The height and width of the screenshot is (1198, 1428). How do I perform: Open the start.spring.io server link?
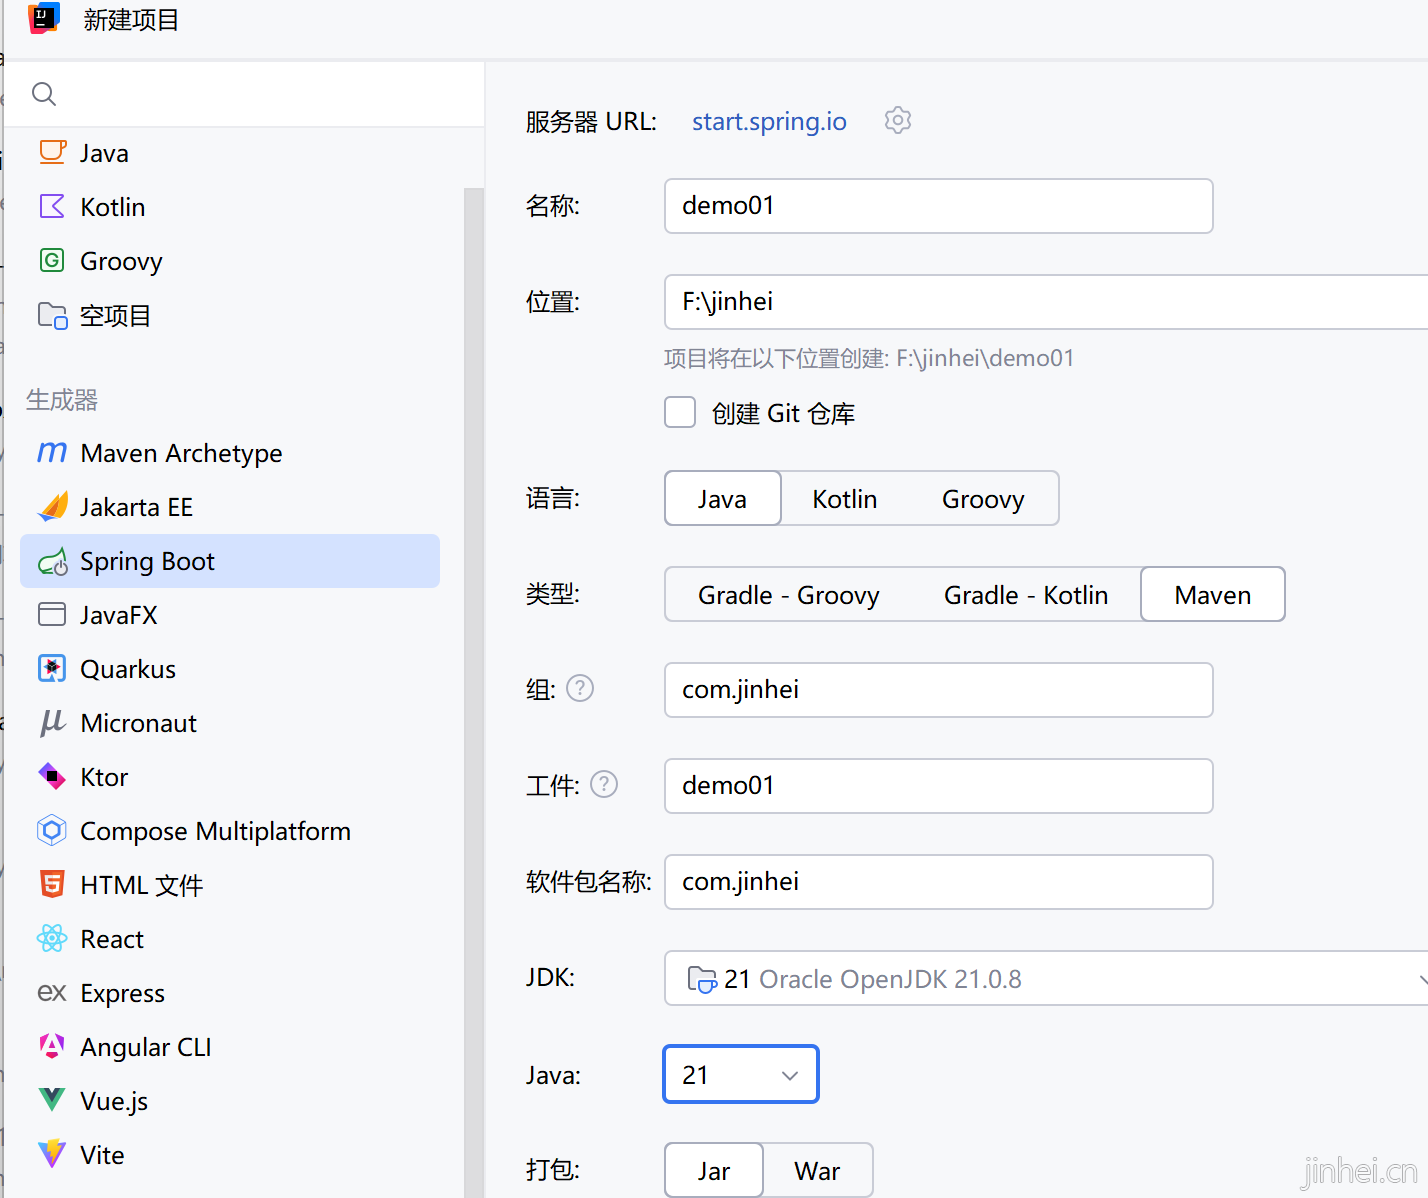click(x=769, y=121)
